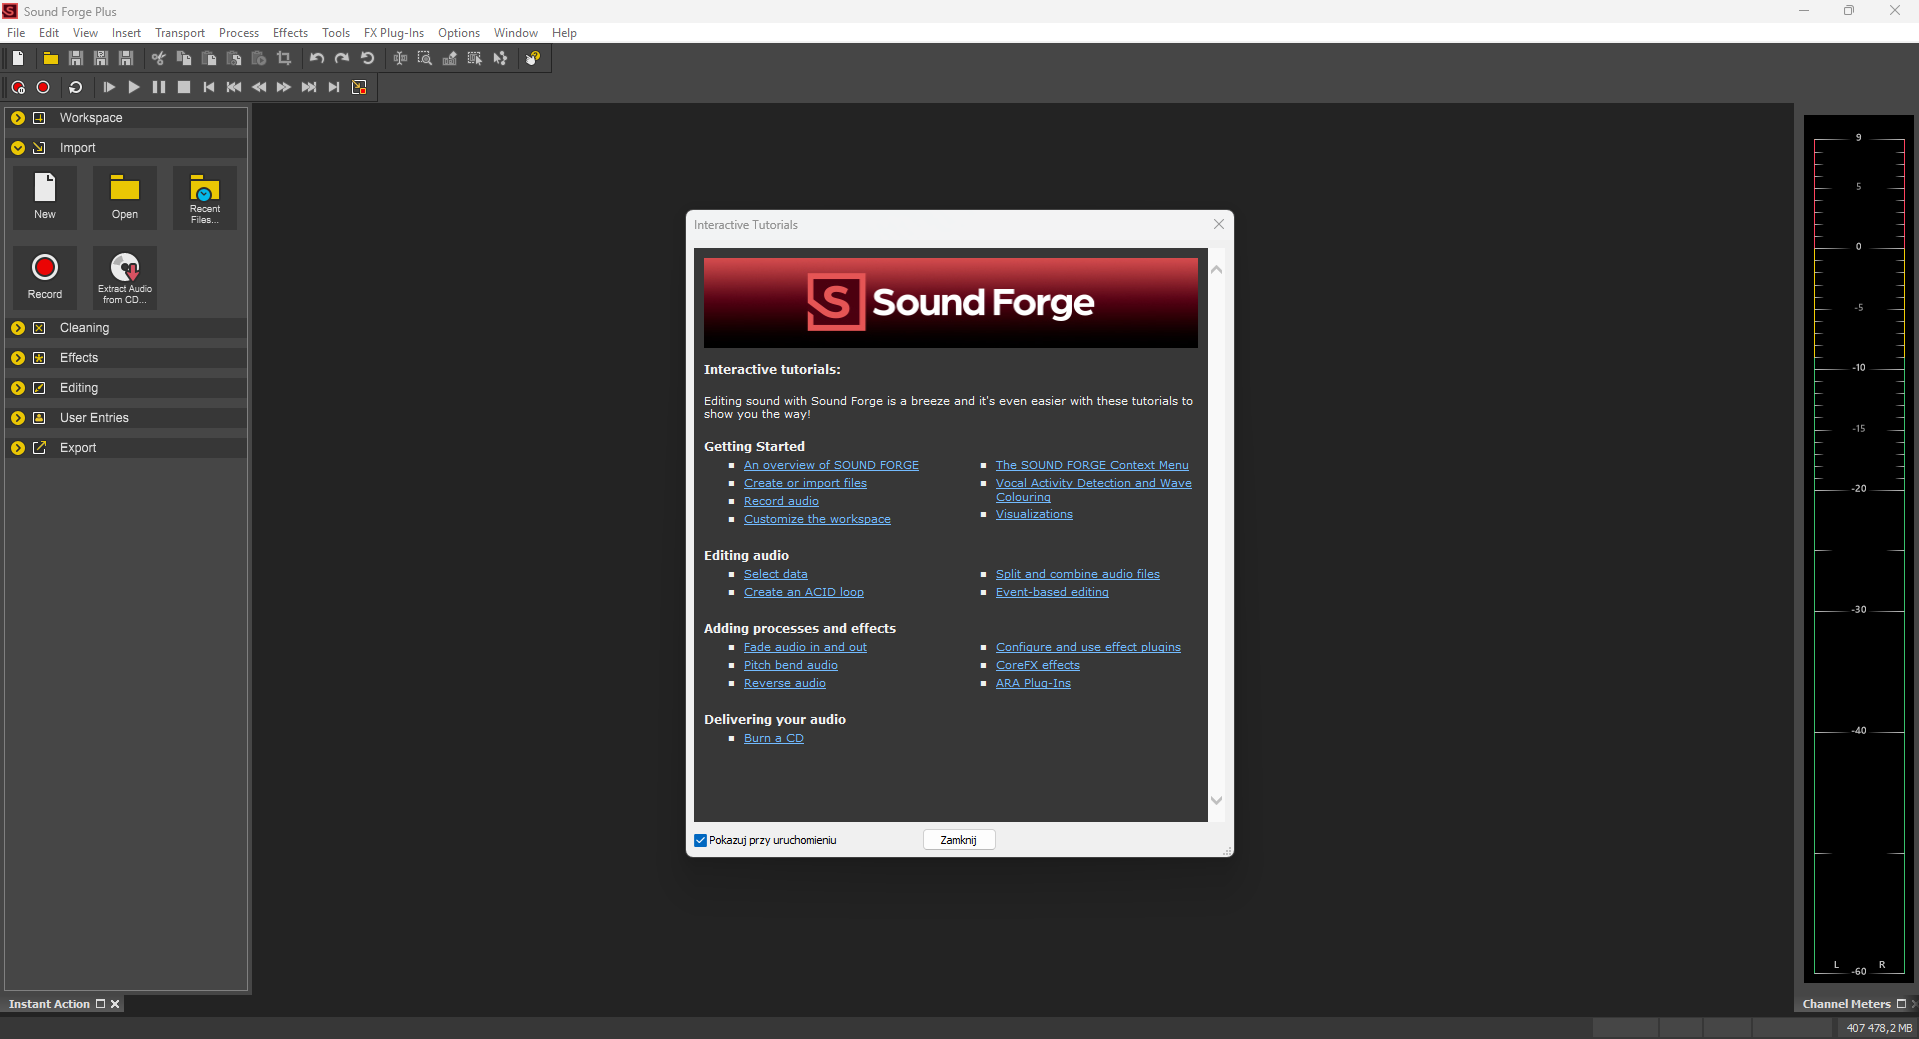The image size is (1919, 1039).
Task: Click the Record tile in Import panel
Action: [45, 278]
